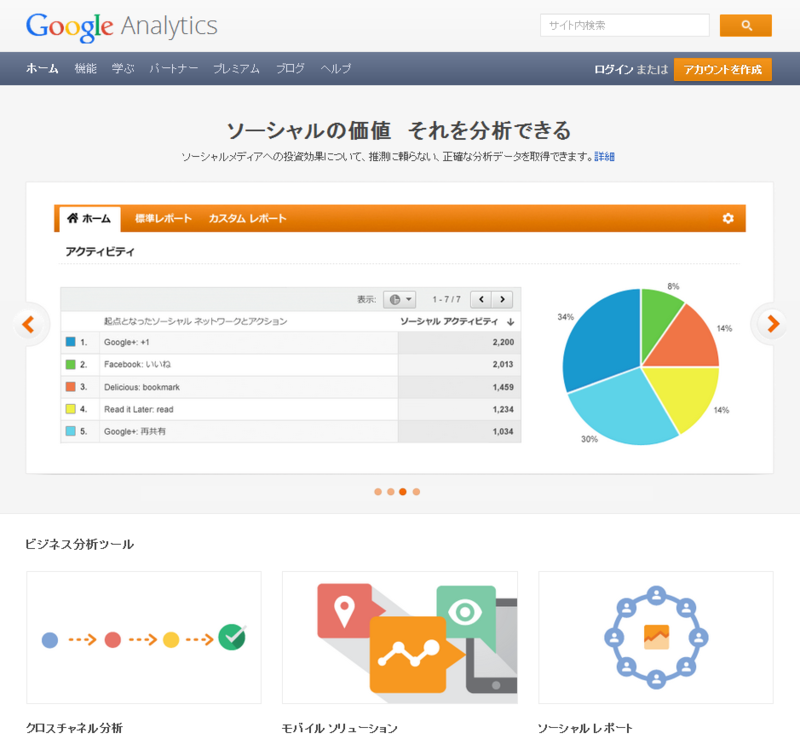Click the cross-channel analysis illustration
Viewport: 800px width, 739px height.
click(144, 637)
